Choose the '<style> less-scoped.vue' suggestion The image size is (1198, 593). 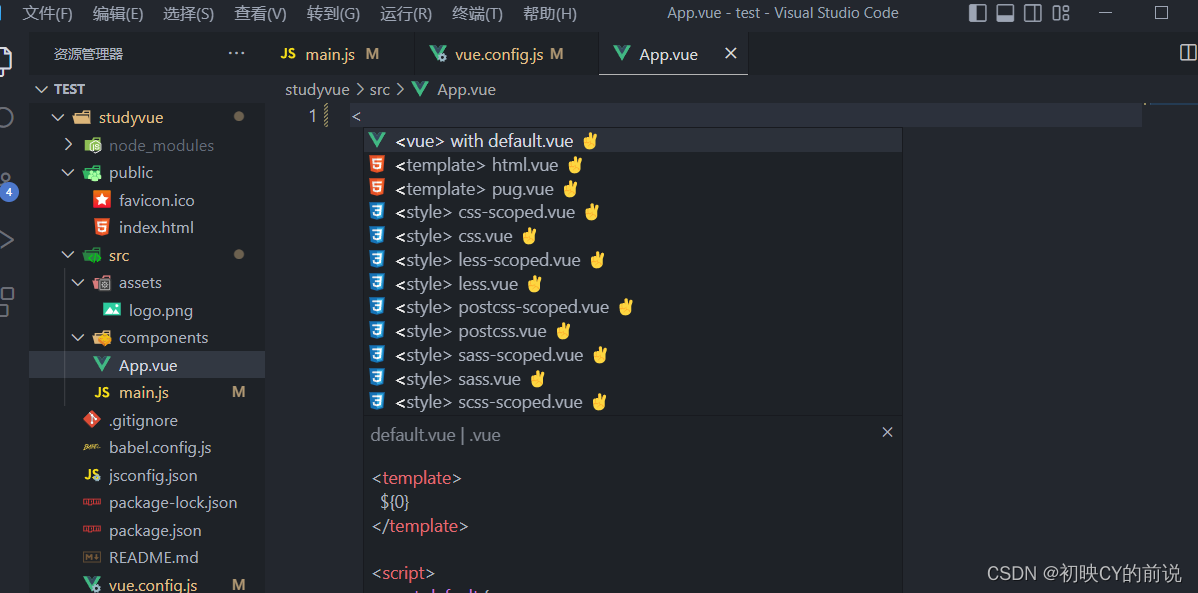[x=633, y=260]
